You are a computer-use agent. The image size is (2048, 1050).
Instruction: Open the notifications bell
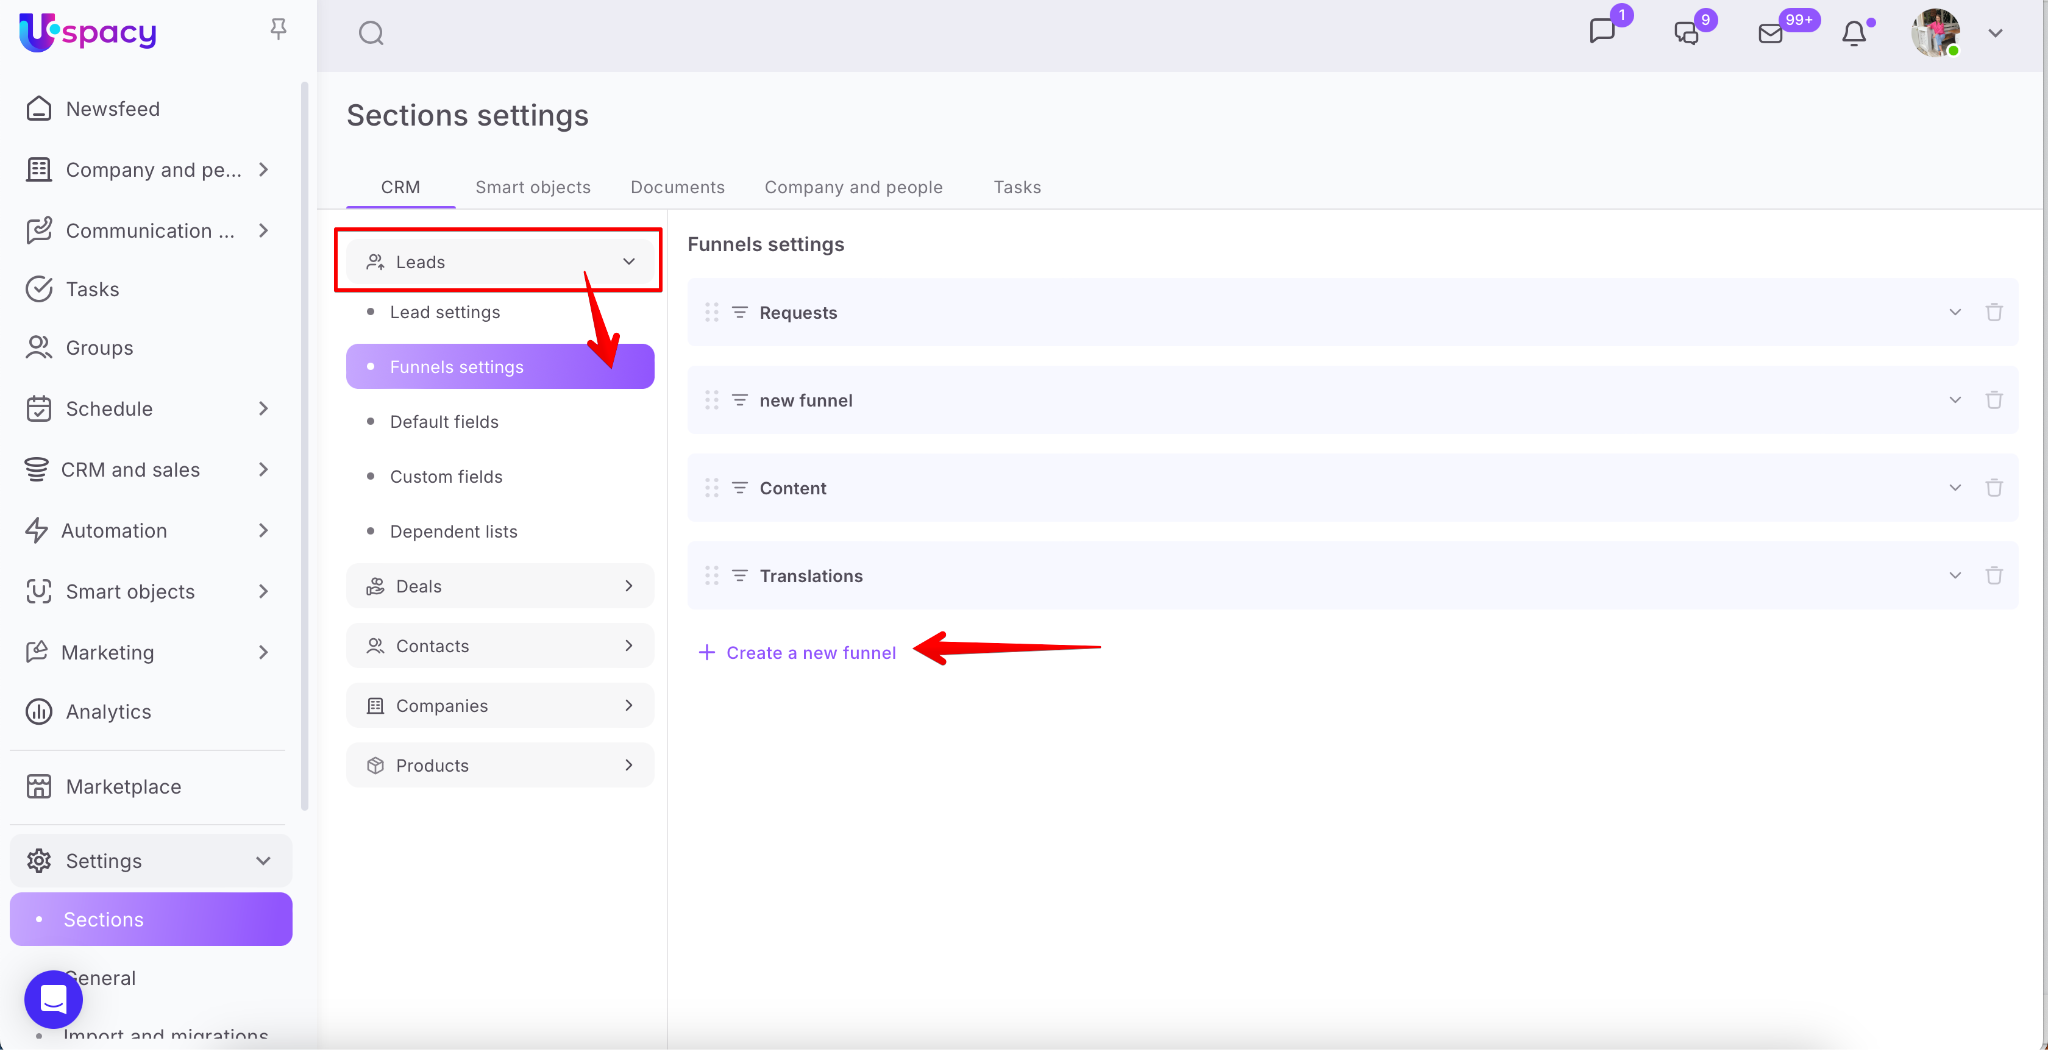point(1854,34)
